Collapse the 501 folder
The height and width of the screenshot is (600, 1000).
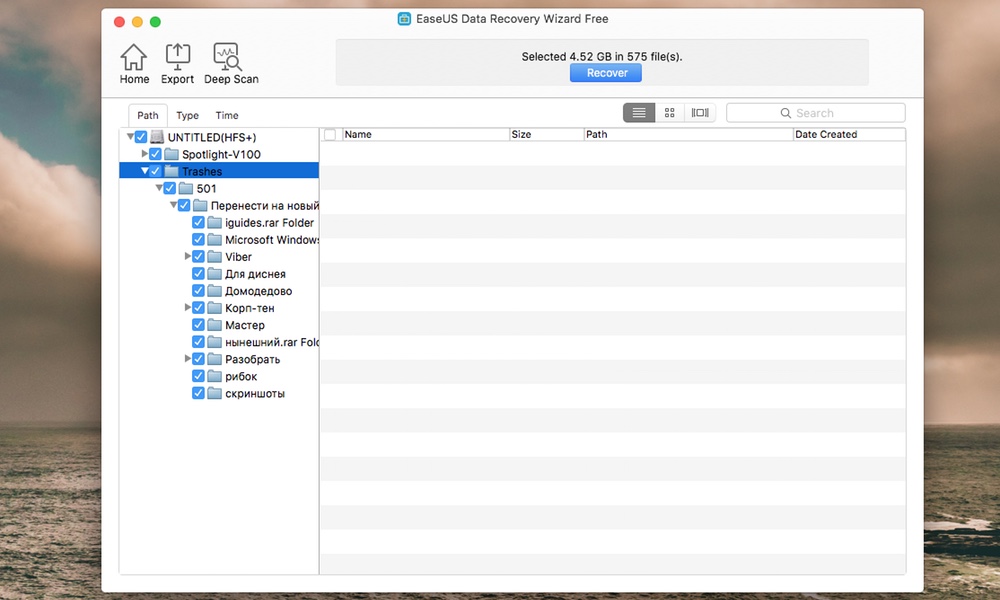[159, 188]
